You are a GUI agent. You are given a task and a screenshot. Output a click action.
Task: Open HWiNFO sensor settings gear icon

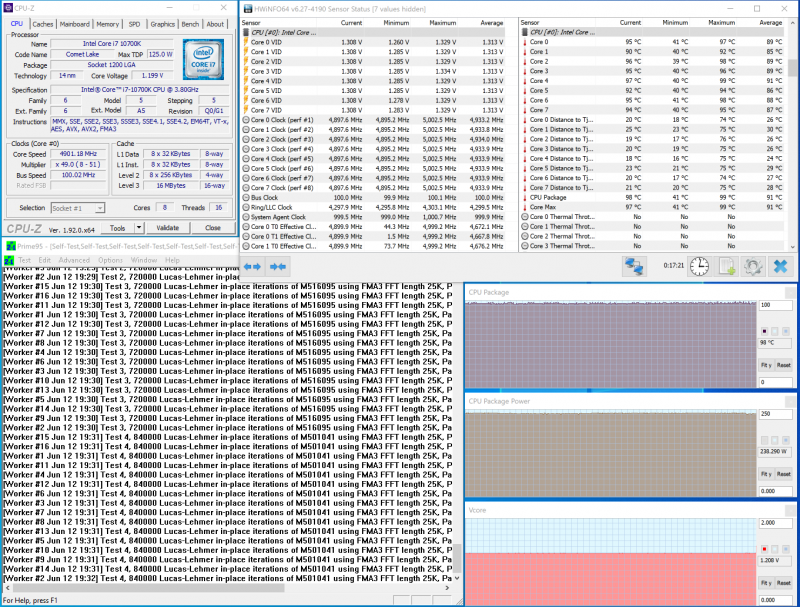[x=753, y=265]
